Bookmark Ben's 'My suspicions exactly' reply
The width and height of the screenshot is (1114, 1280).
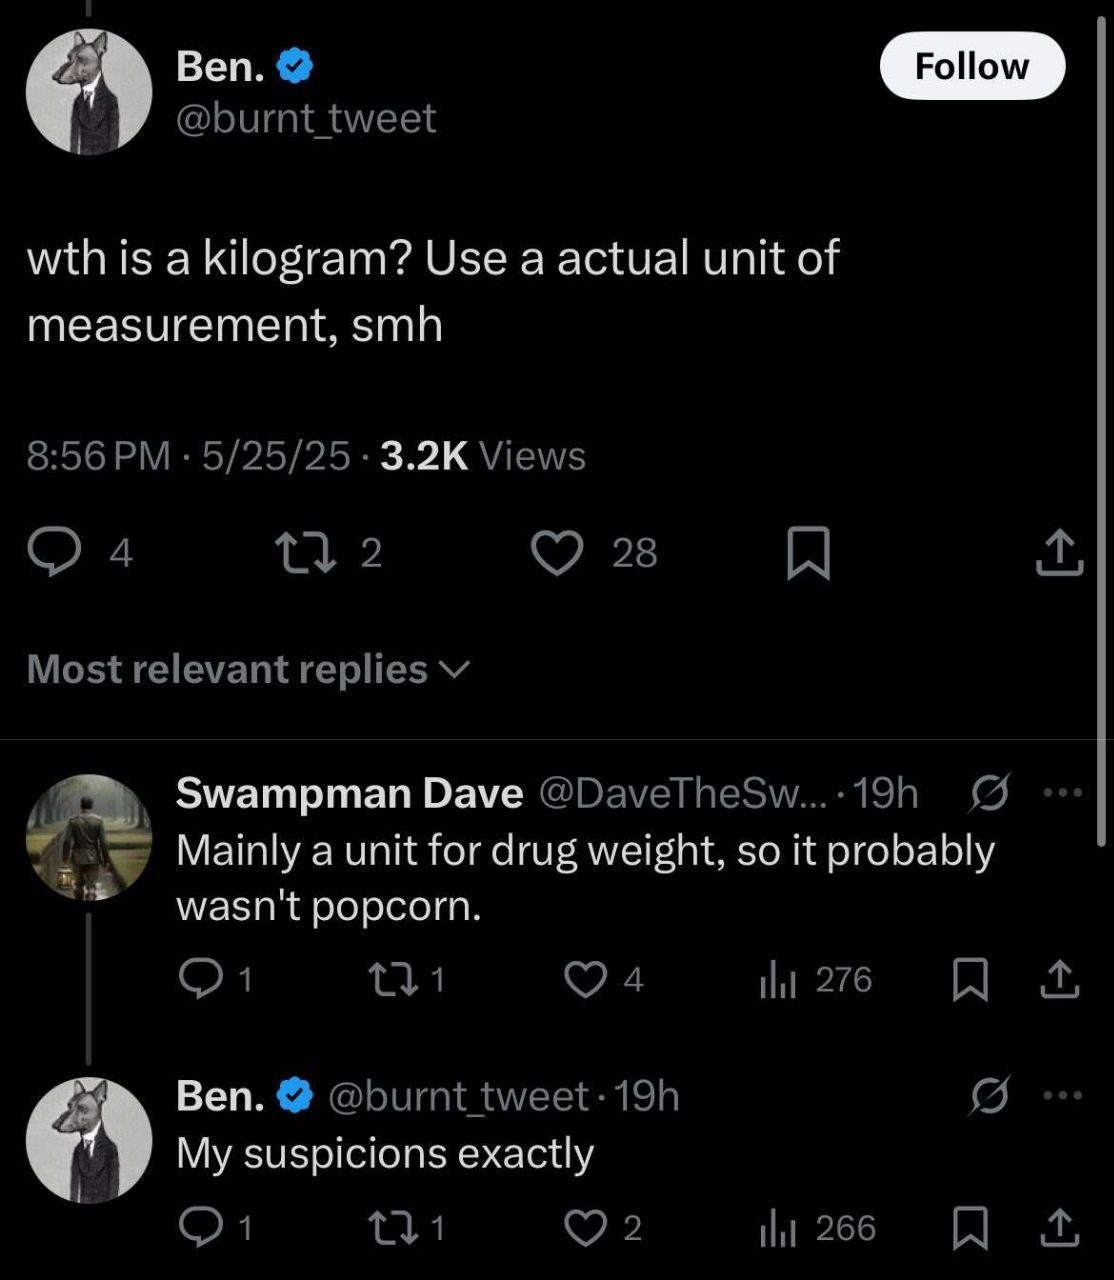click(x=970, y=1228)
